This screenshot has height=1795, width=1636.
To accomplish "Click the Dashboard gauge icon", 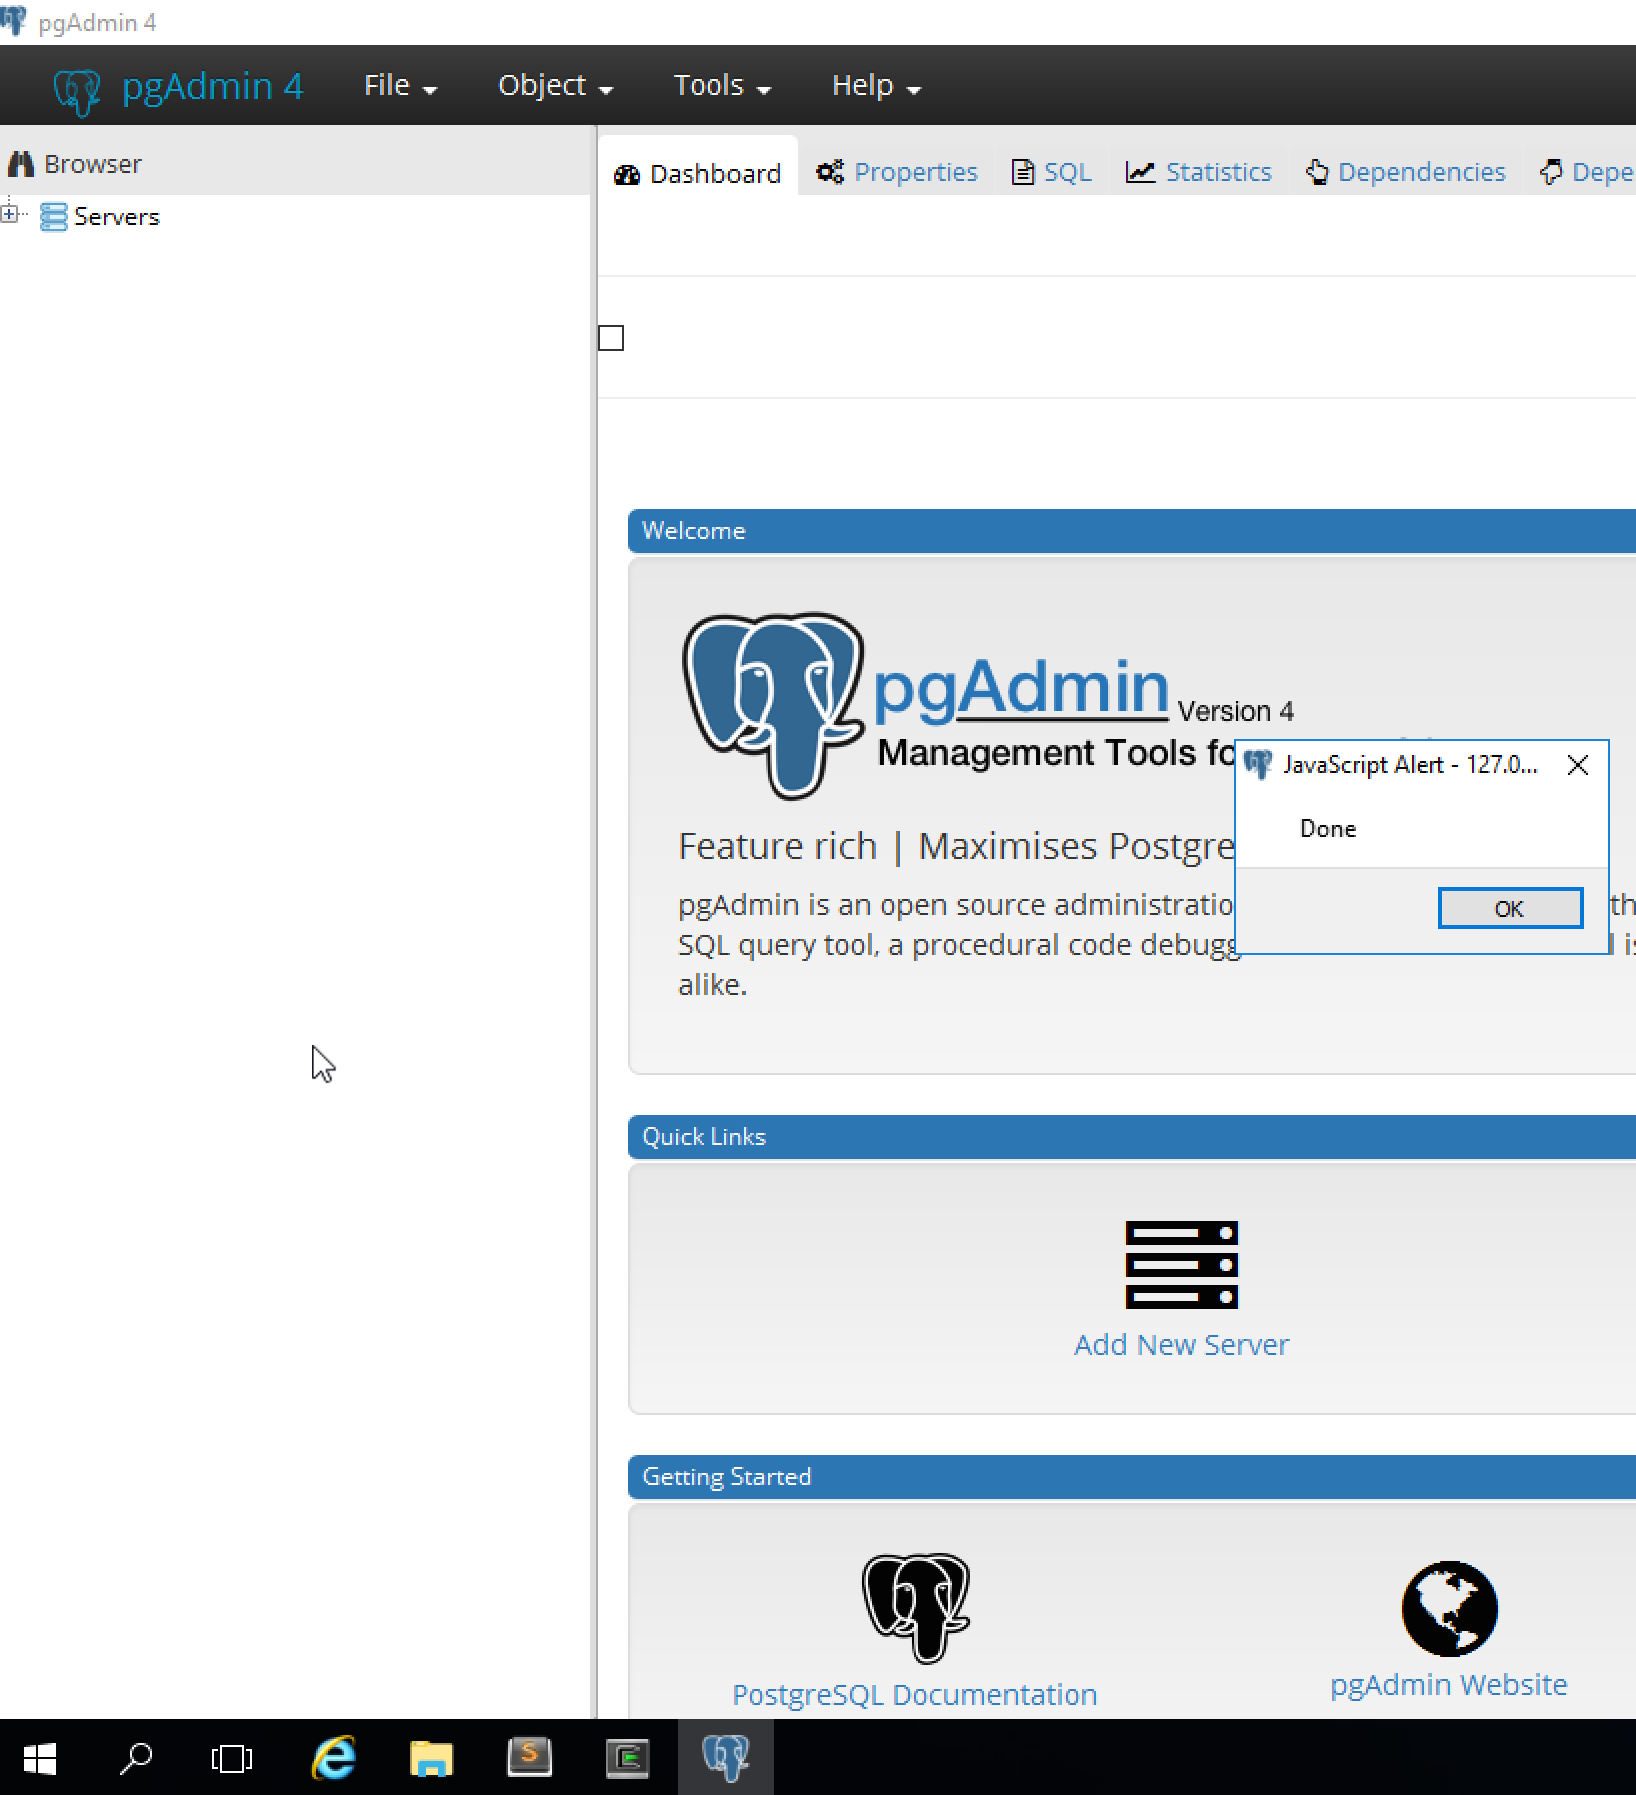I will click(x=627, y=174).
